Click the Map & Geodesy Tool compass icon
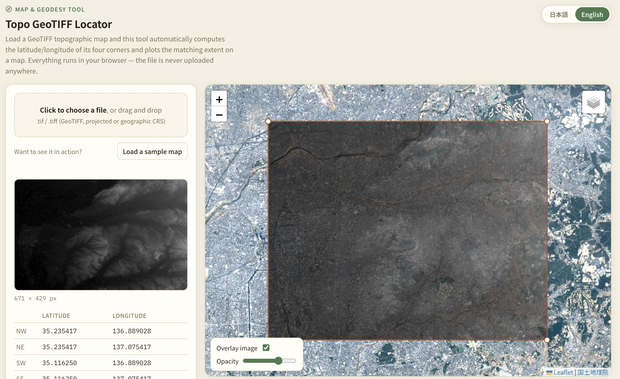The image size is (620, 379). click(x=9, y=9)
